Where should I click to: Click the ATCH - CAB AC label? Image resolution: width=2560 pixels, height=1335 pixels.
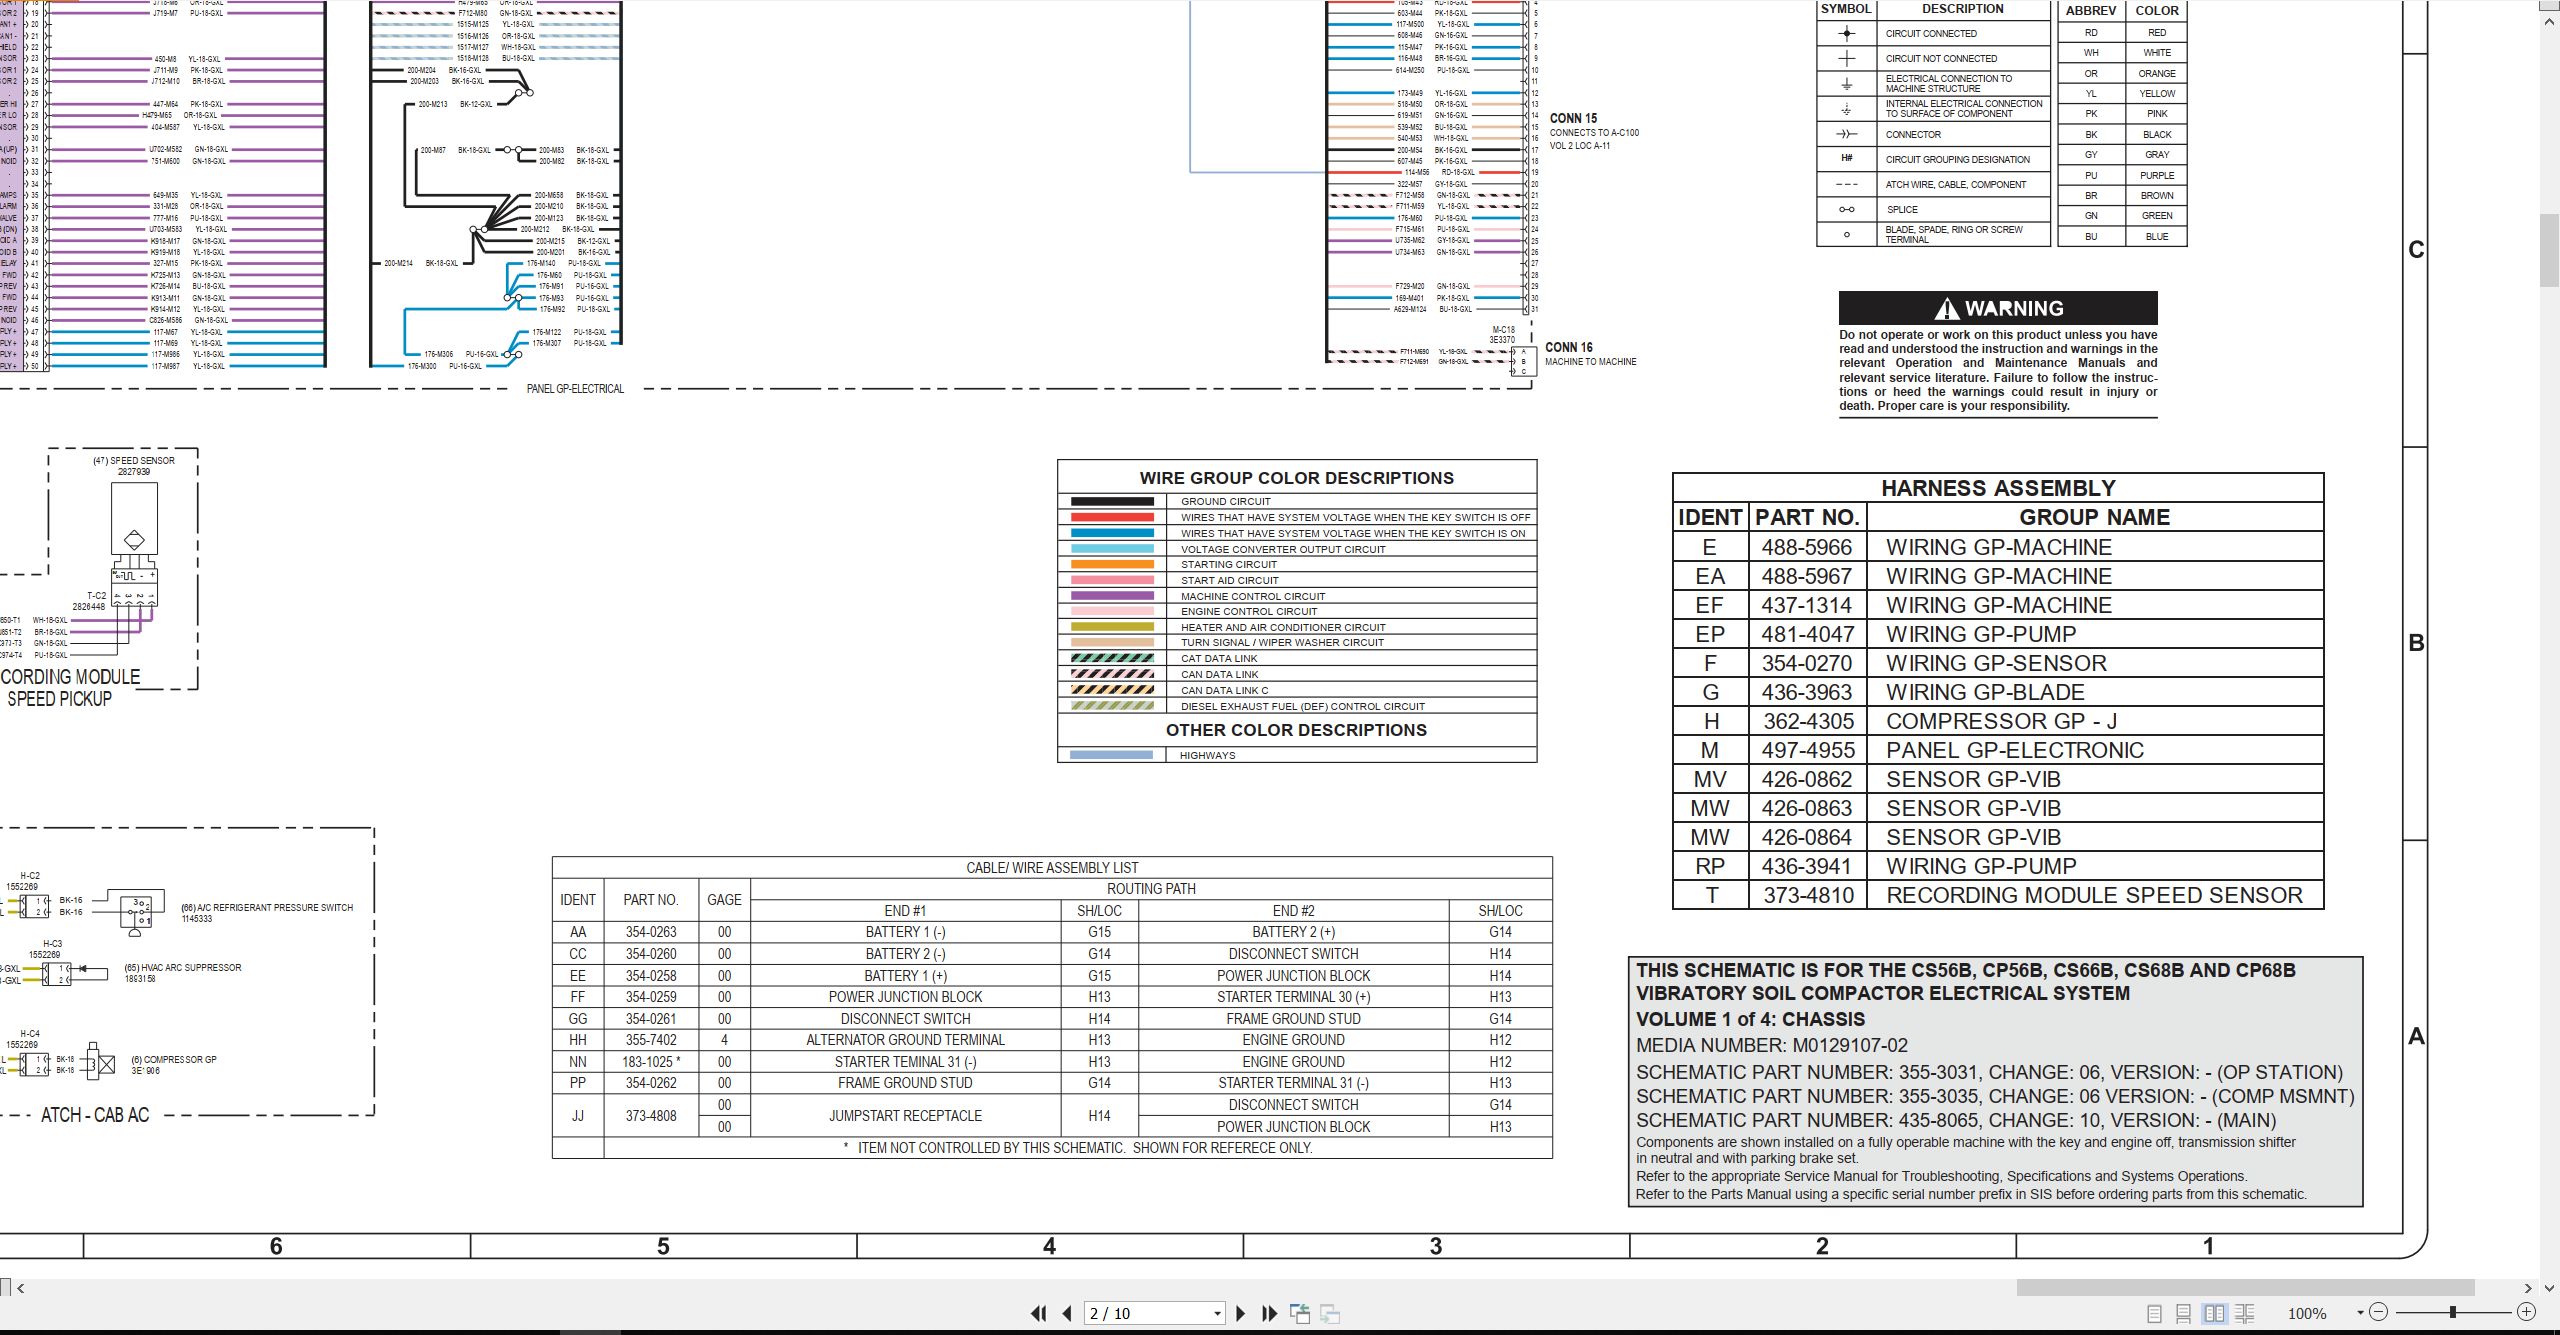pos(95,1115)
